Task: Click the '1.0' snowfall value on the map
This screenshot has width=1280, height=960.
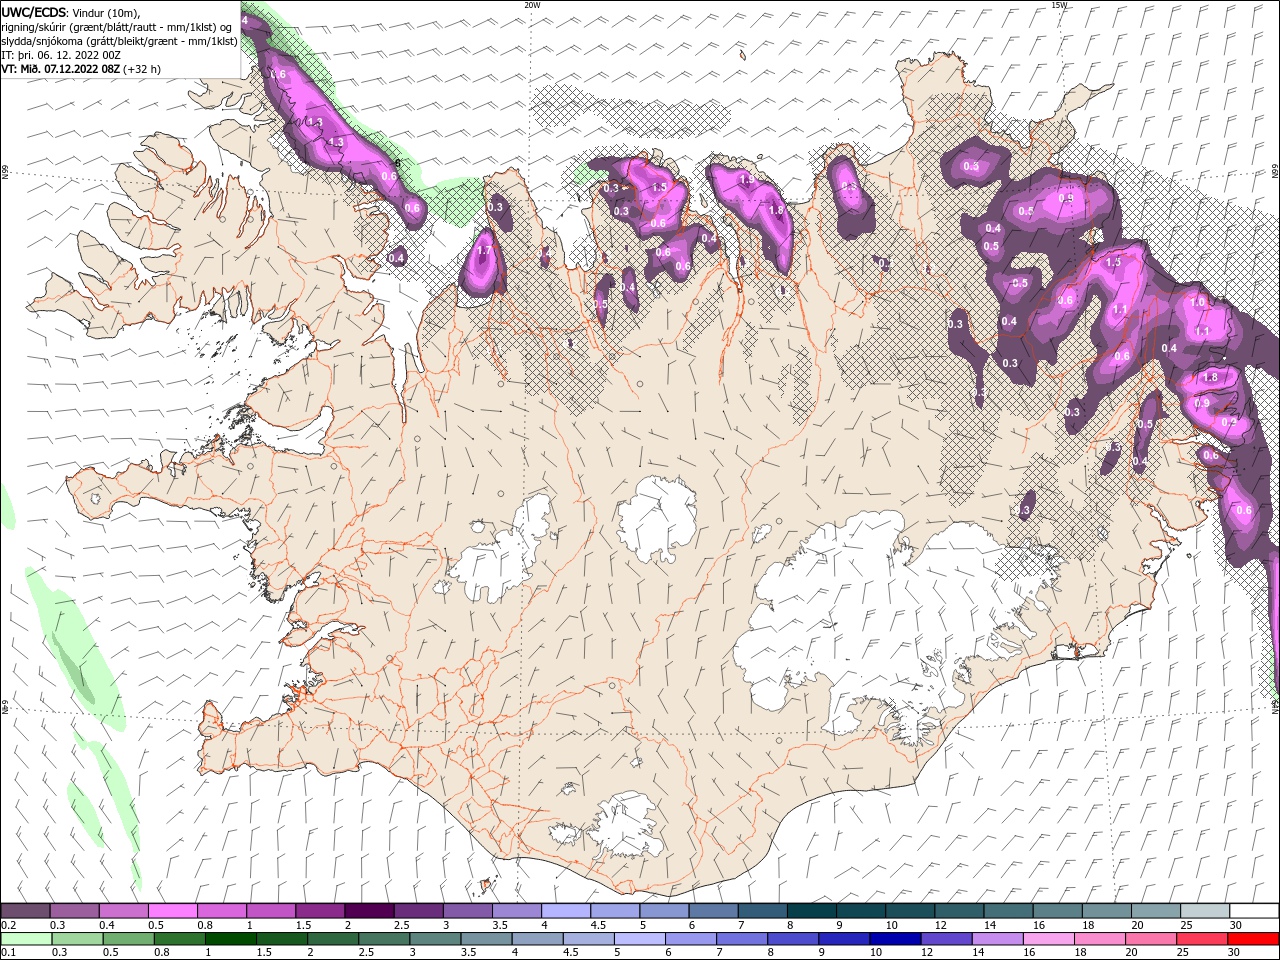Action: click(1196, 302)
